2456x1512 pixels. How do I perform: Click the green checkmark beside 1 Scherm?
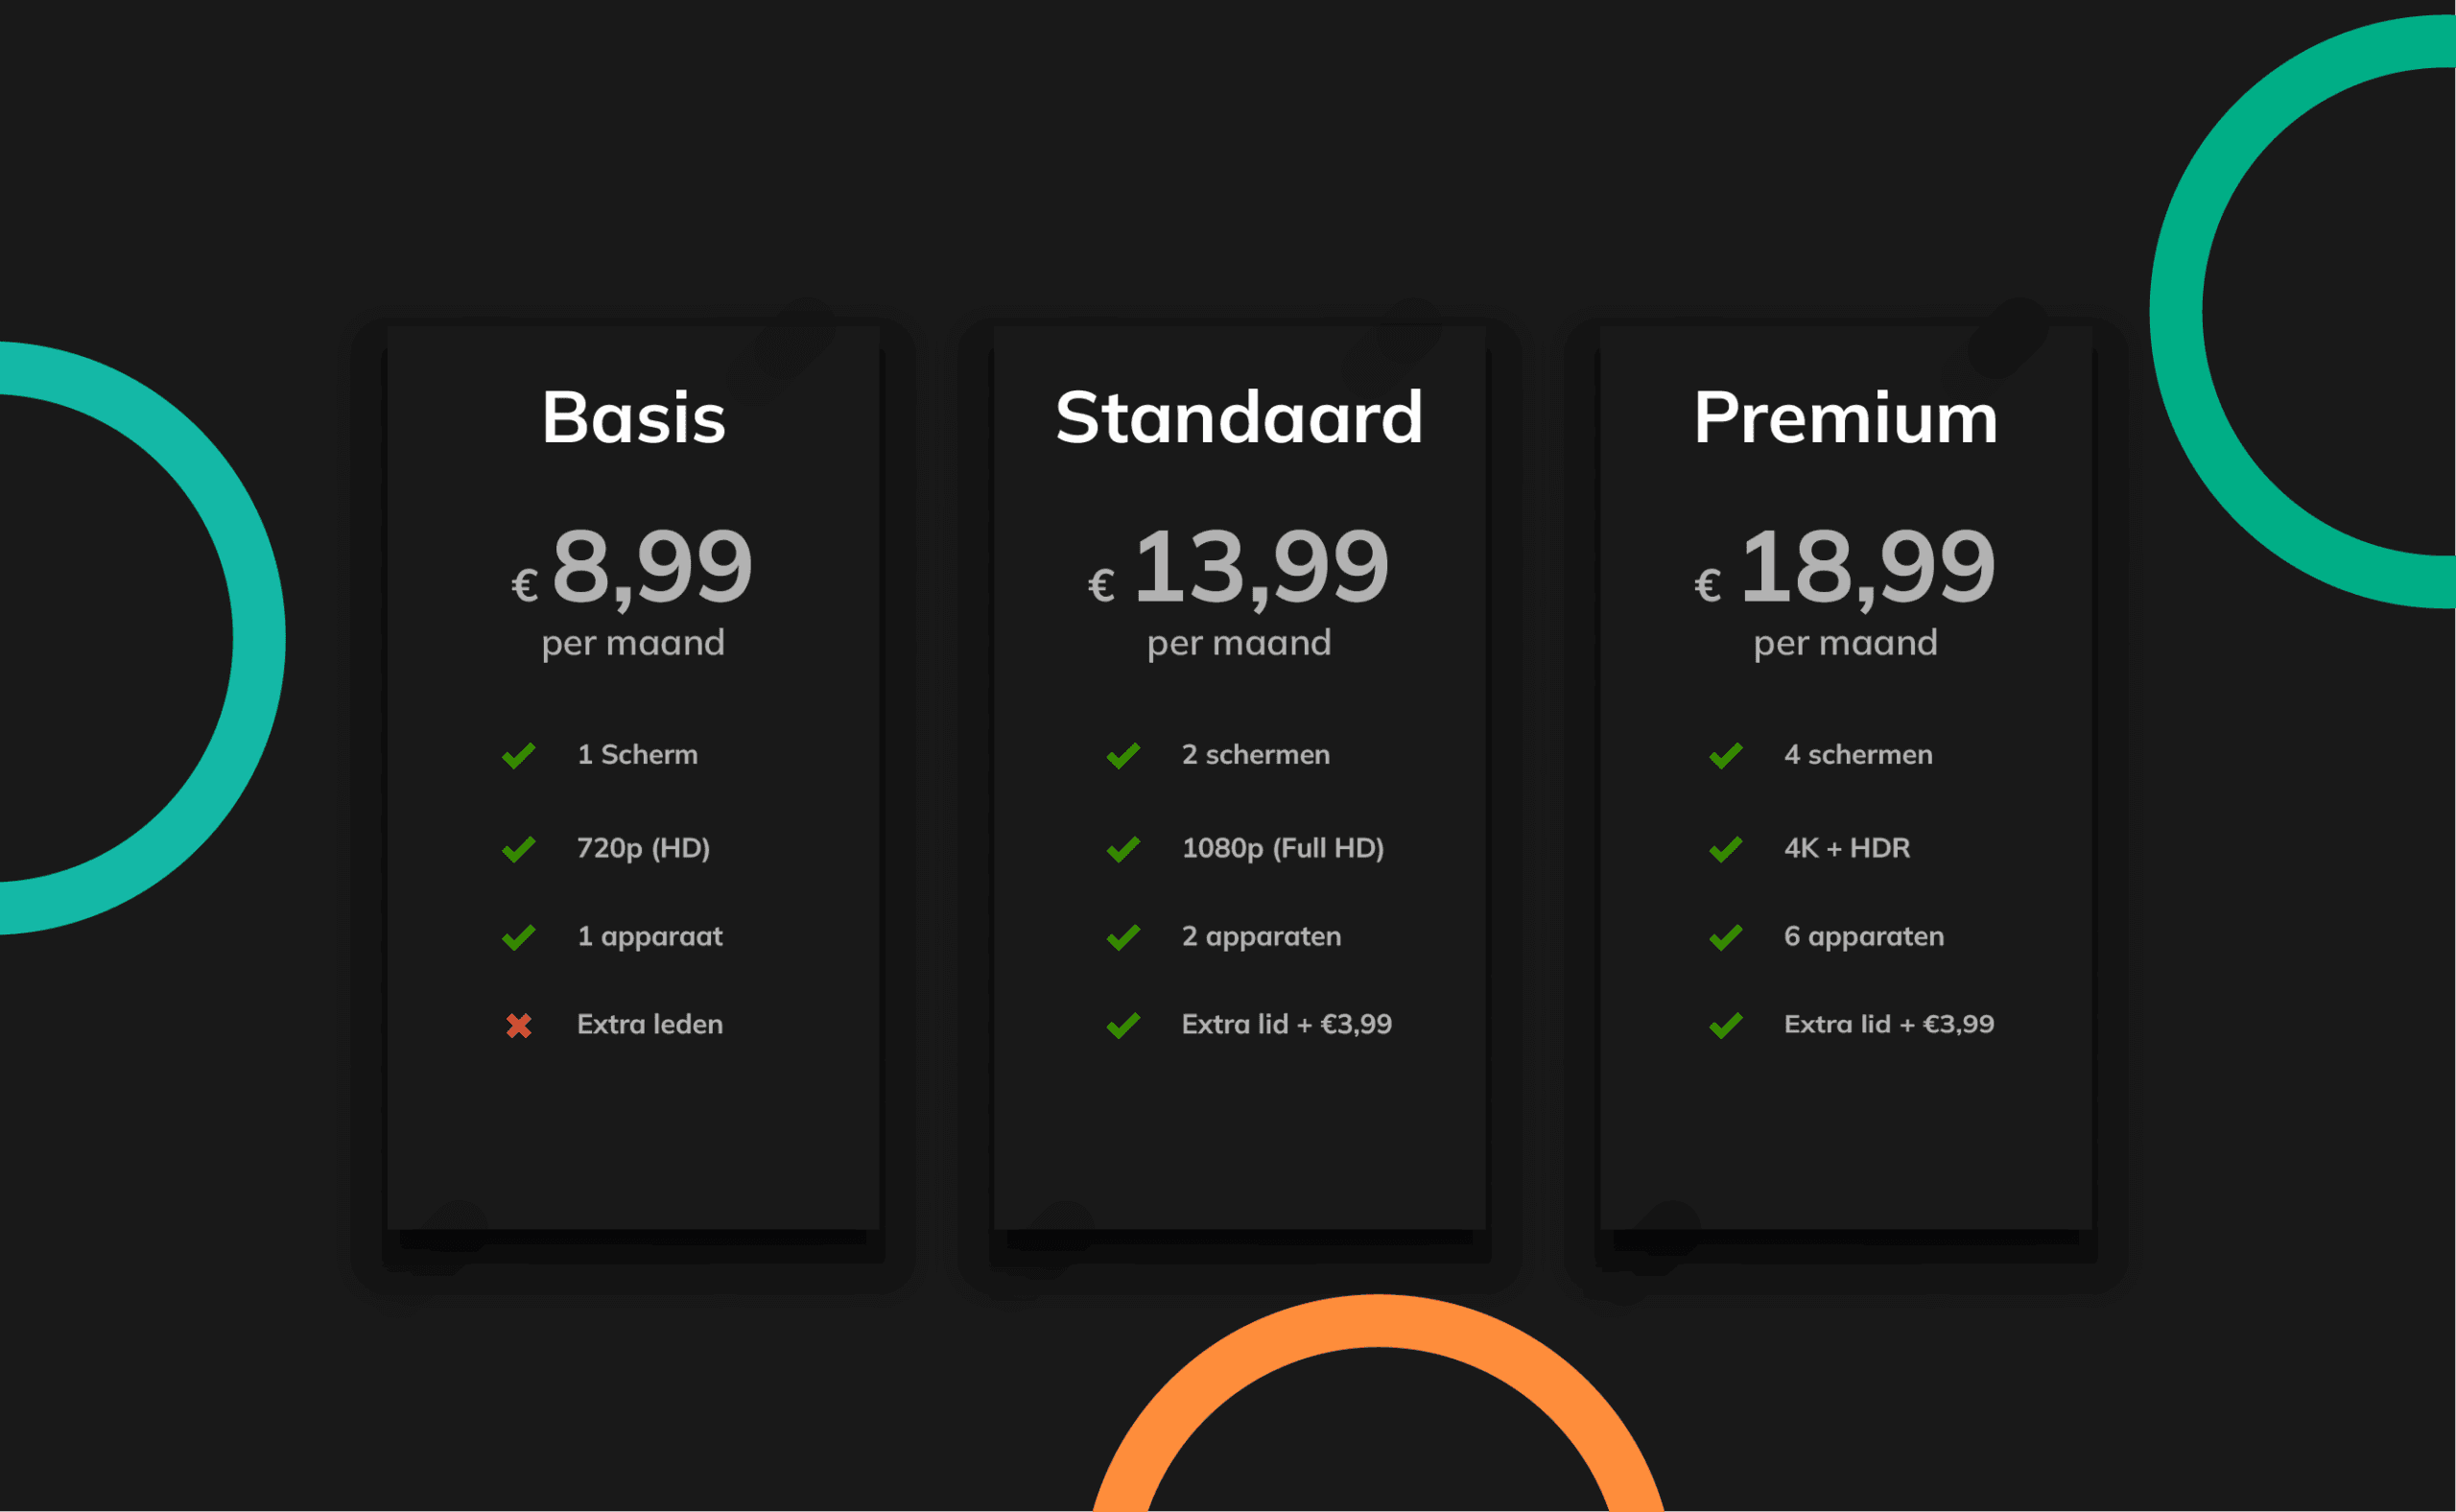pyautogui.click(x=518, y=756)
